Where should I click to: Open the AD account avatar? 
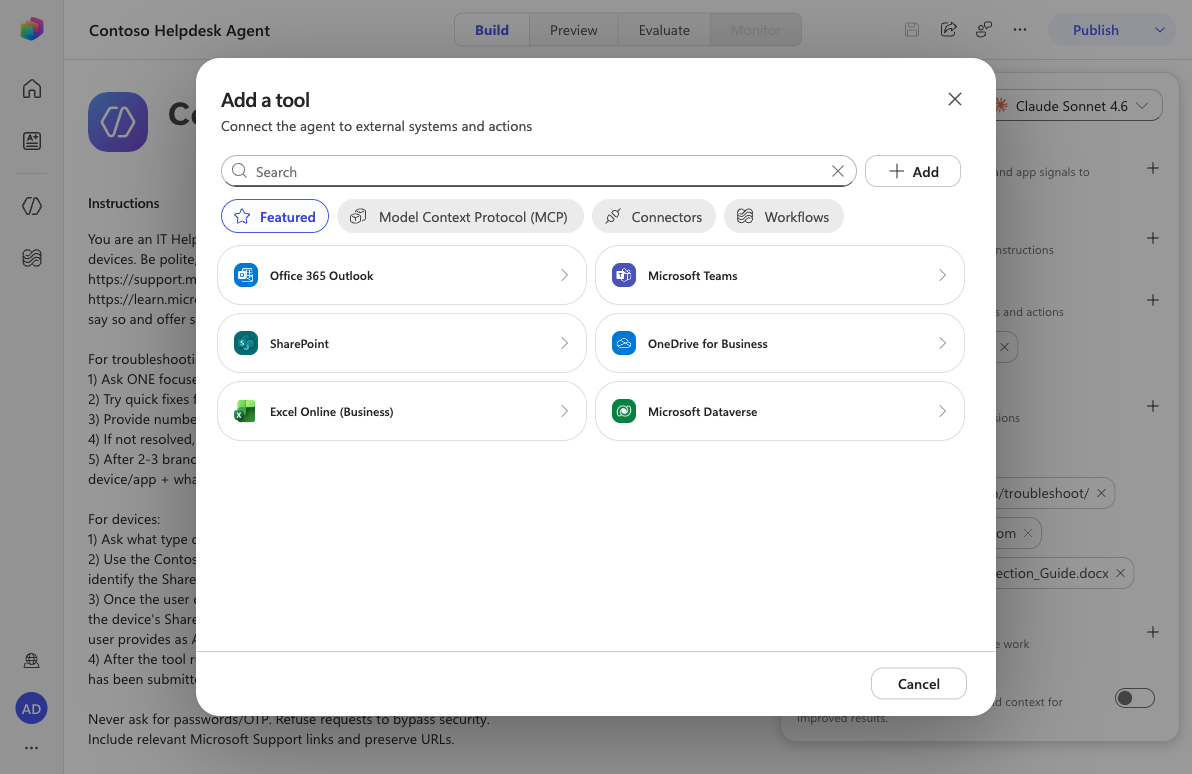point(31,709)
